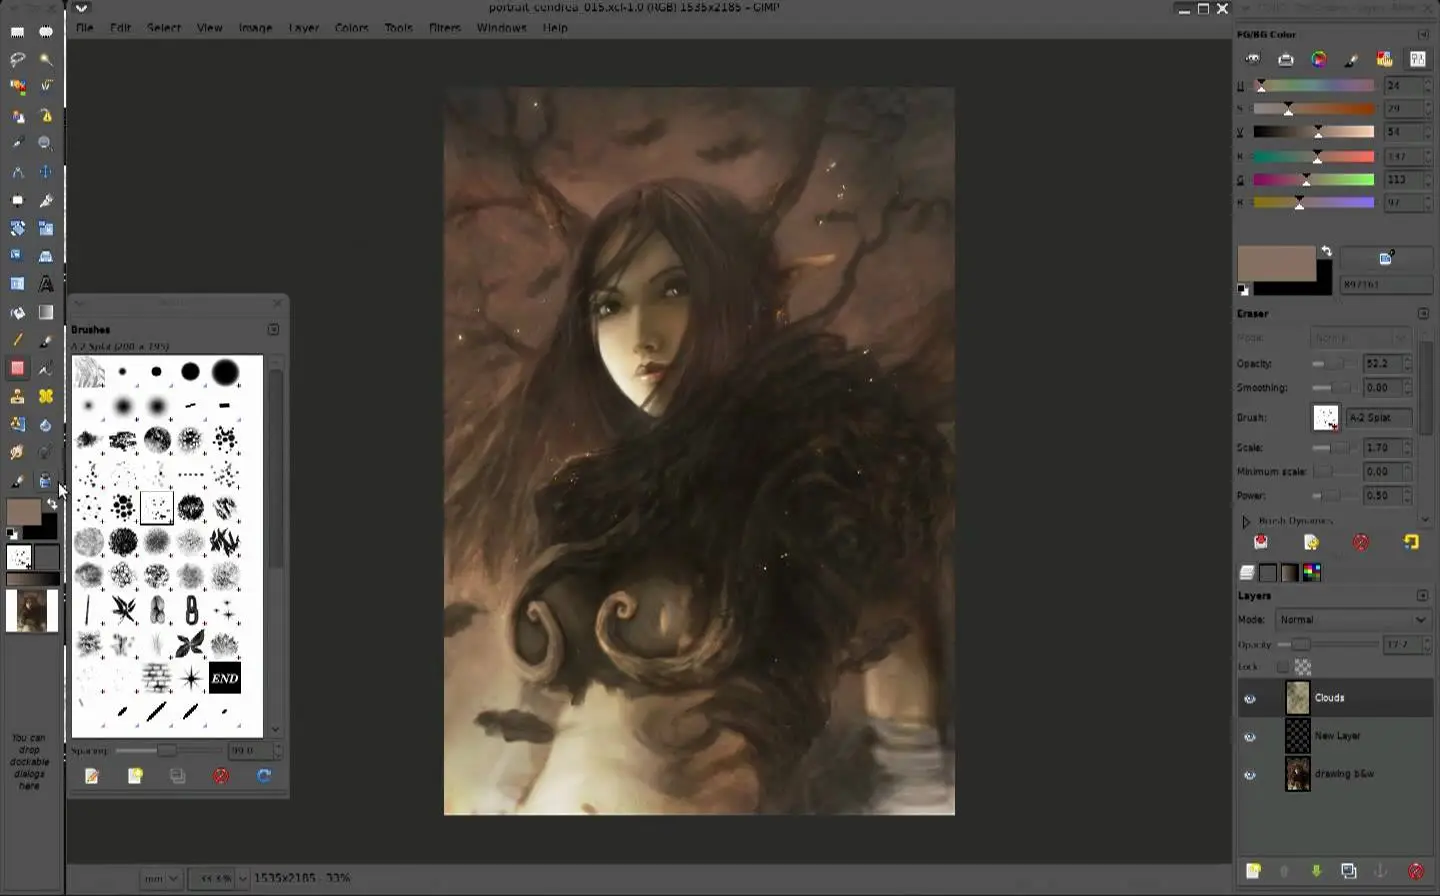Click new layer icon in Layers panel
This screenshot has width=1440, height=896.
[1253, 871]
